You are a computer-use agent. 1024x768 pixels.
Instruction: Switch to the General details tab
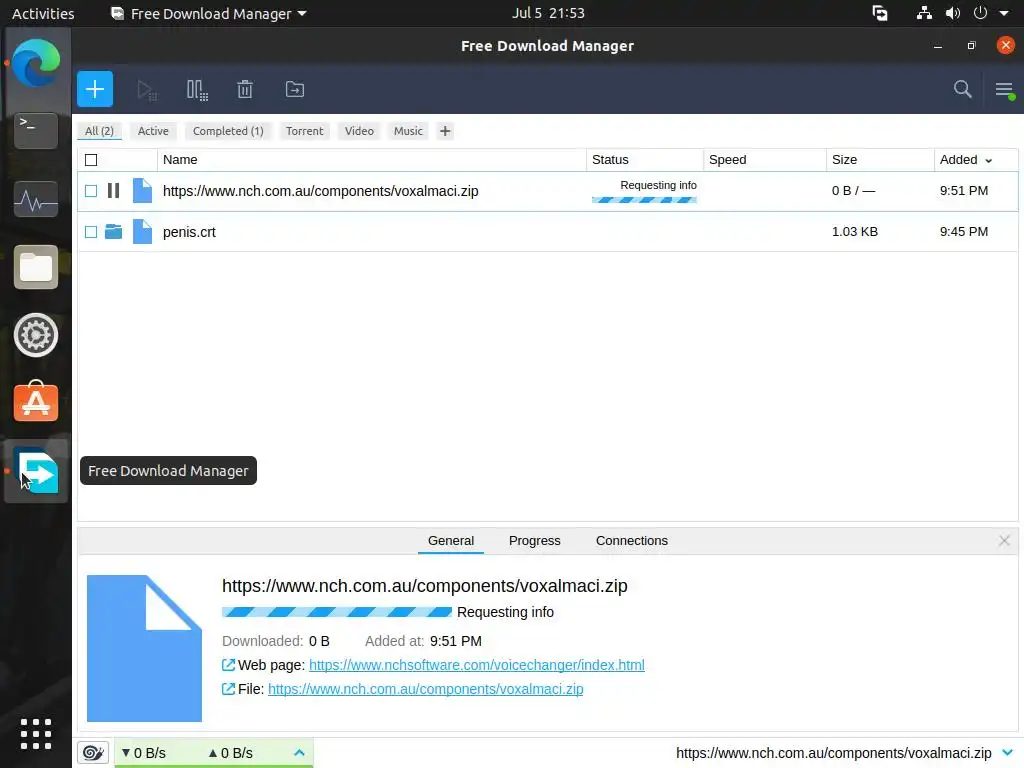click(451, 541)
